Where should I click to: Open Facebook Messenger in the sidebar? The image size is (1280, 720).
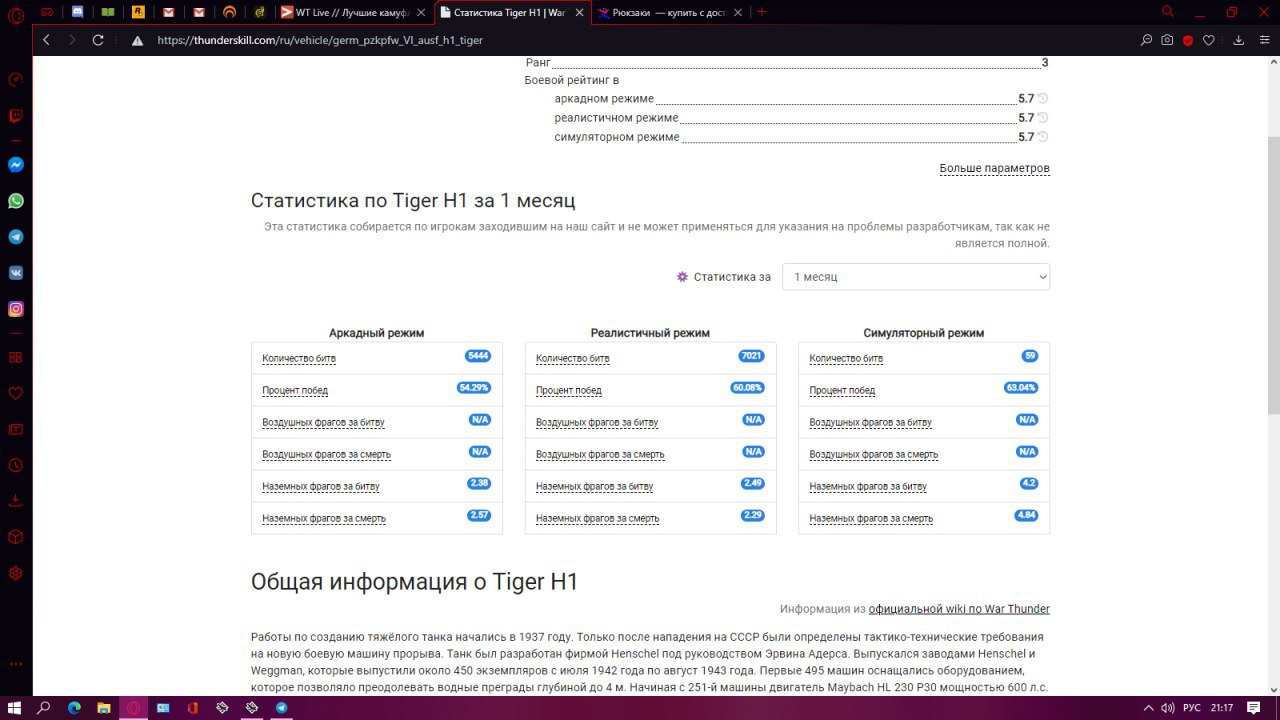click(x=16, y=165)
